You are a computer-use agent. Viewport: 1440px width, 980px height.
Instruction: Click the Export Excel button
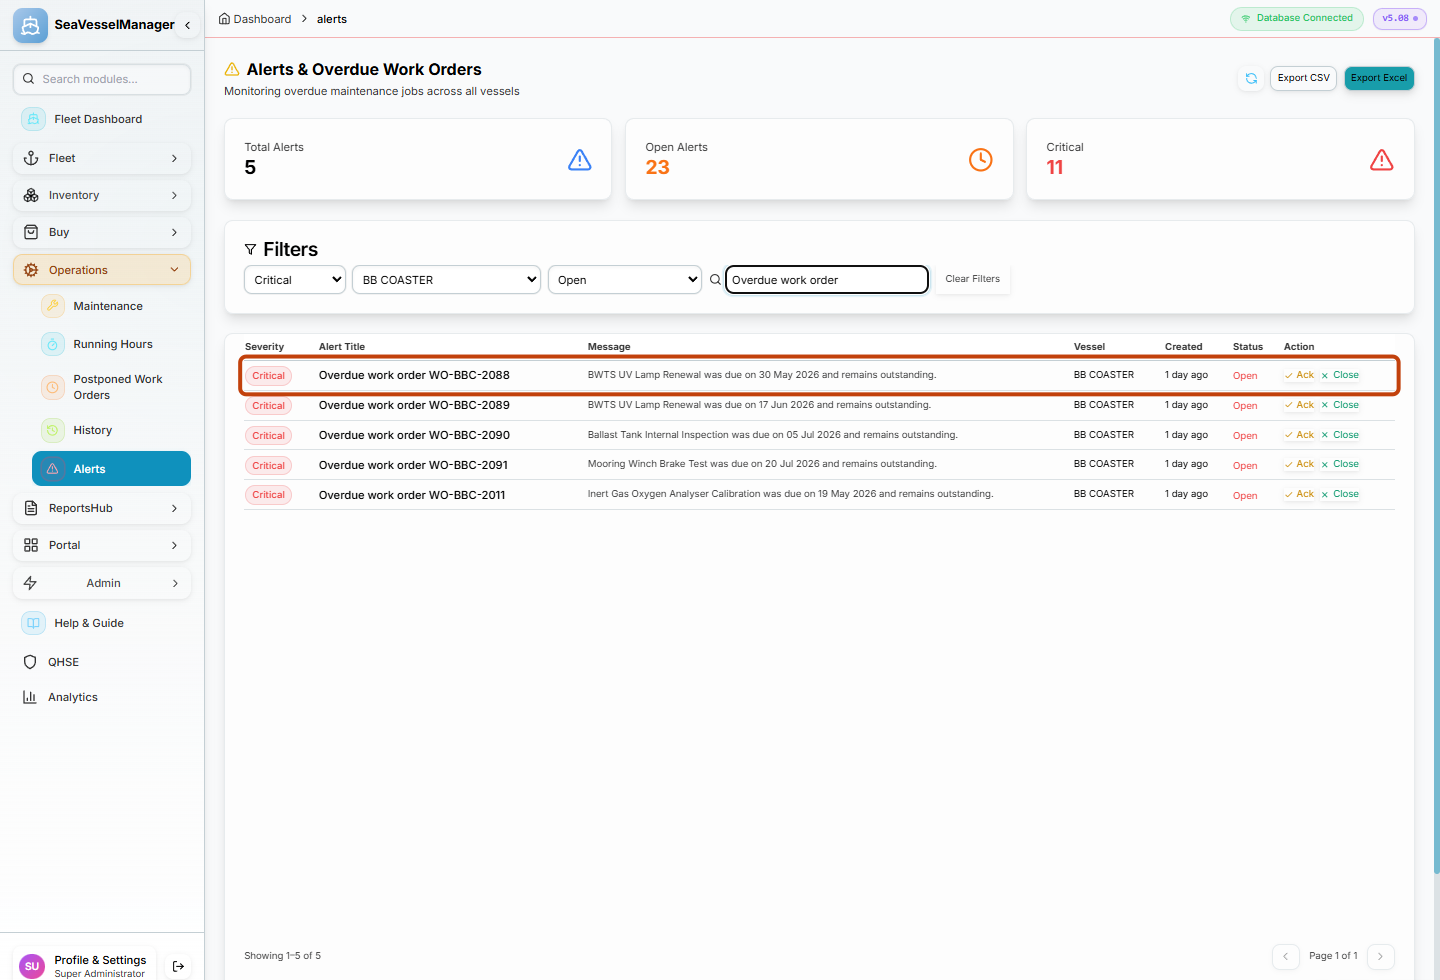(x=1379, y=78)
